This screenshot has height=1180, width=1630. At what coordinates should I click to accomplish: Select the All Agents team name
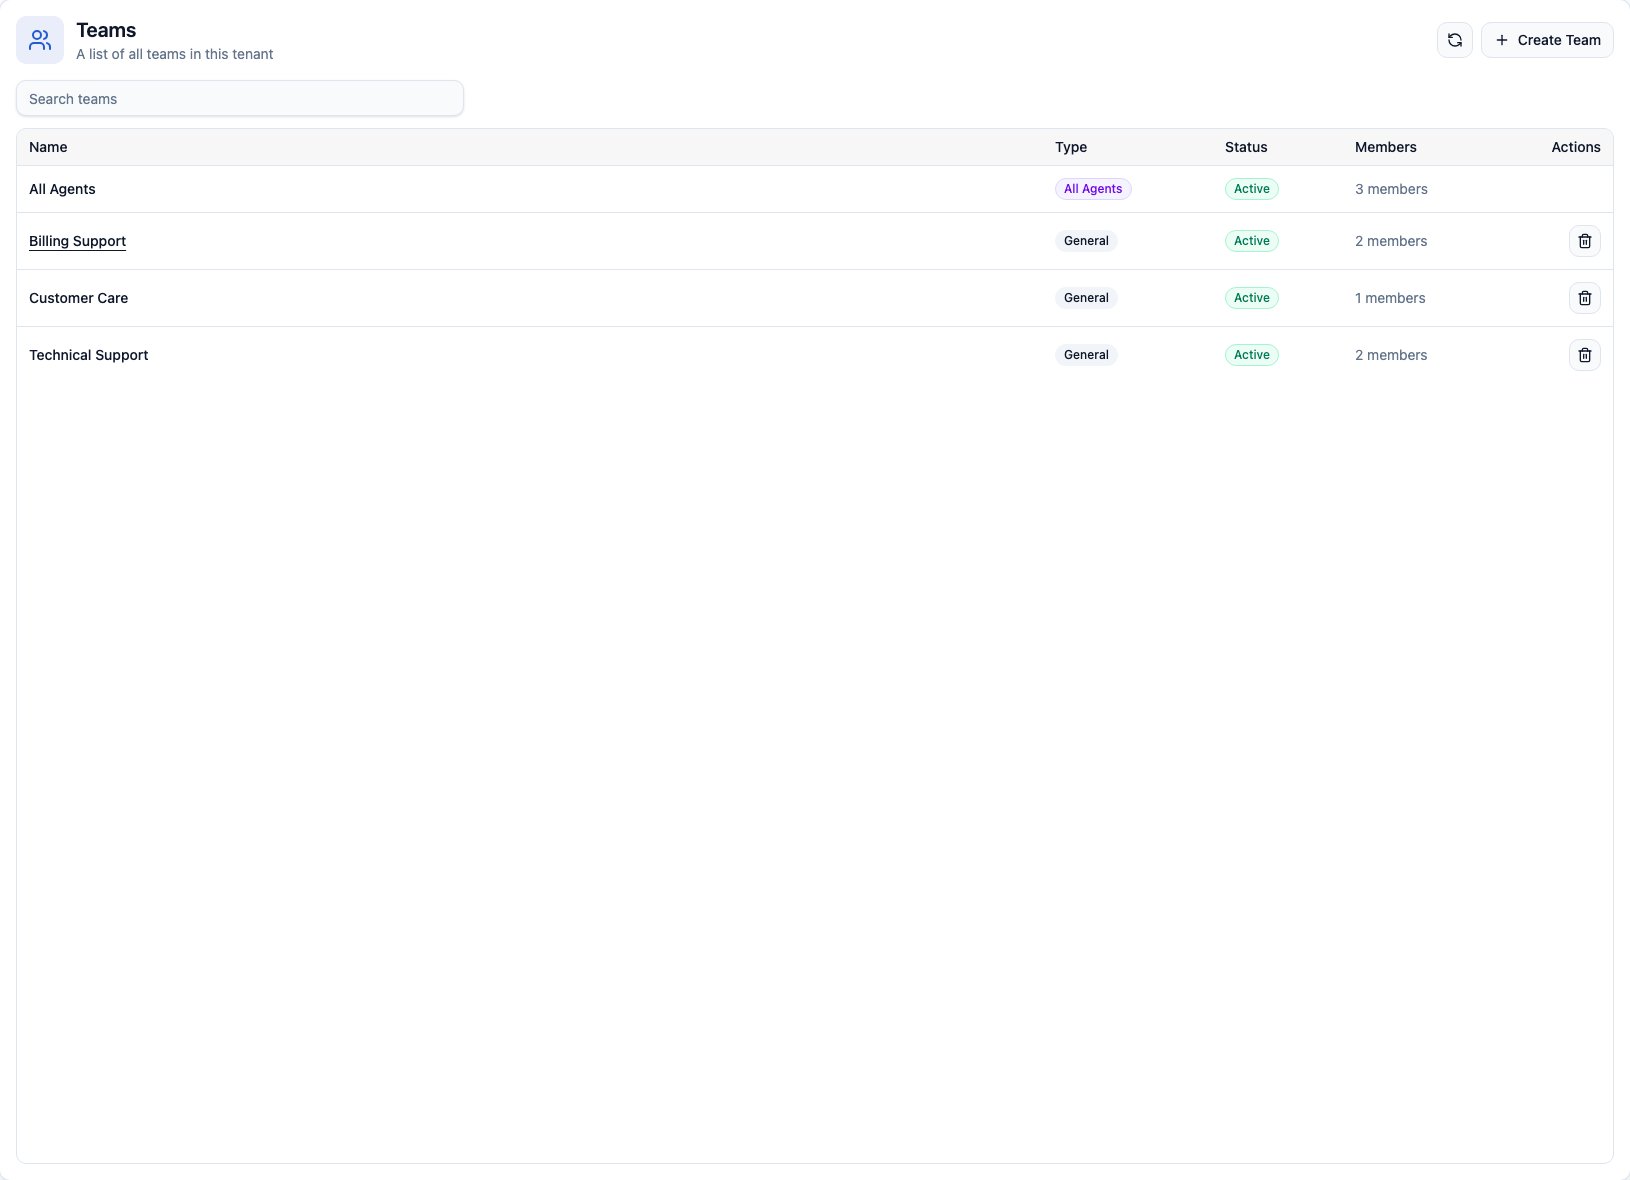point(62,189)
